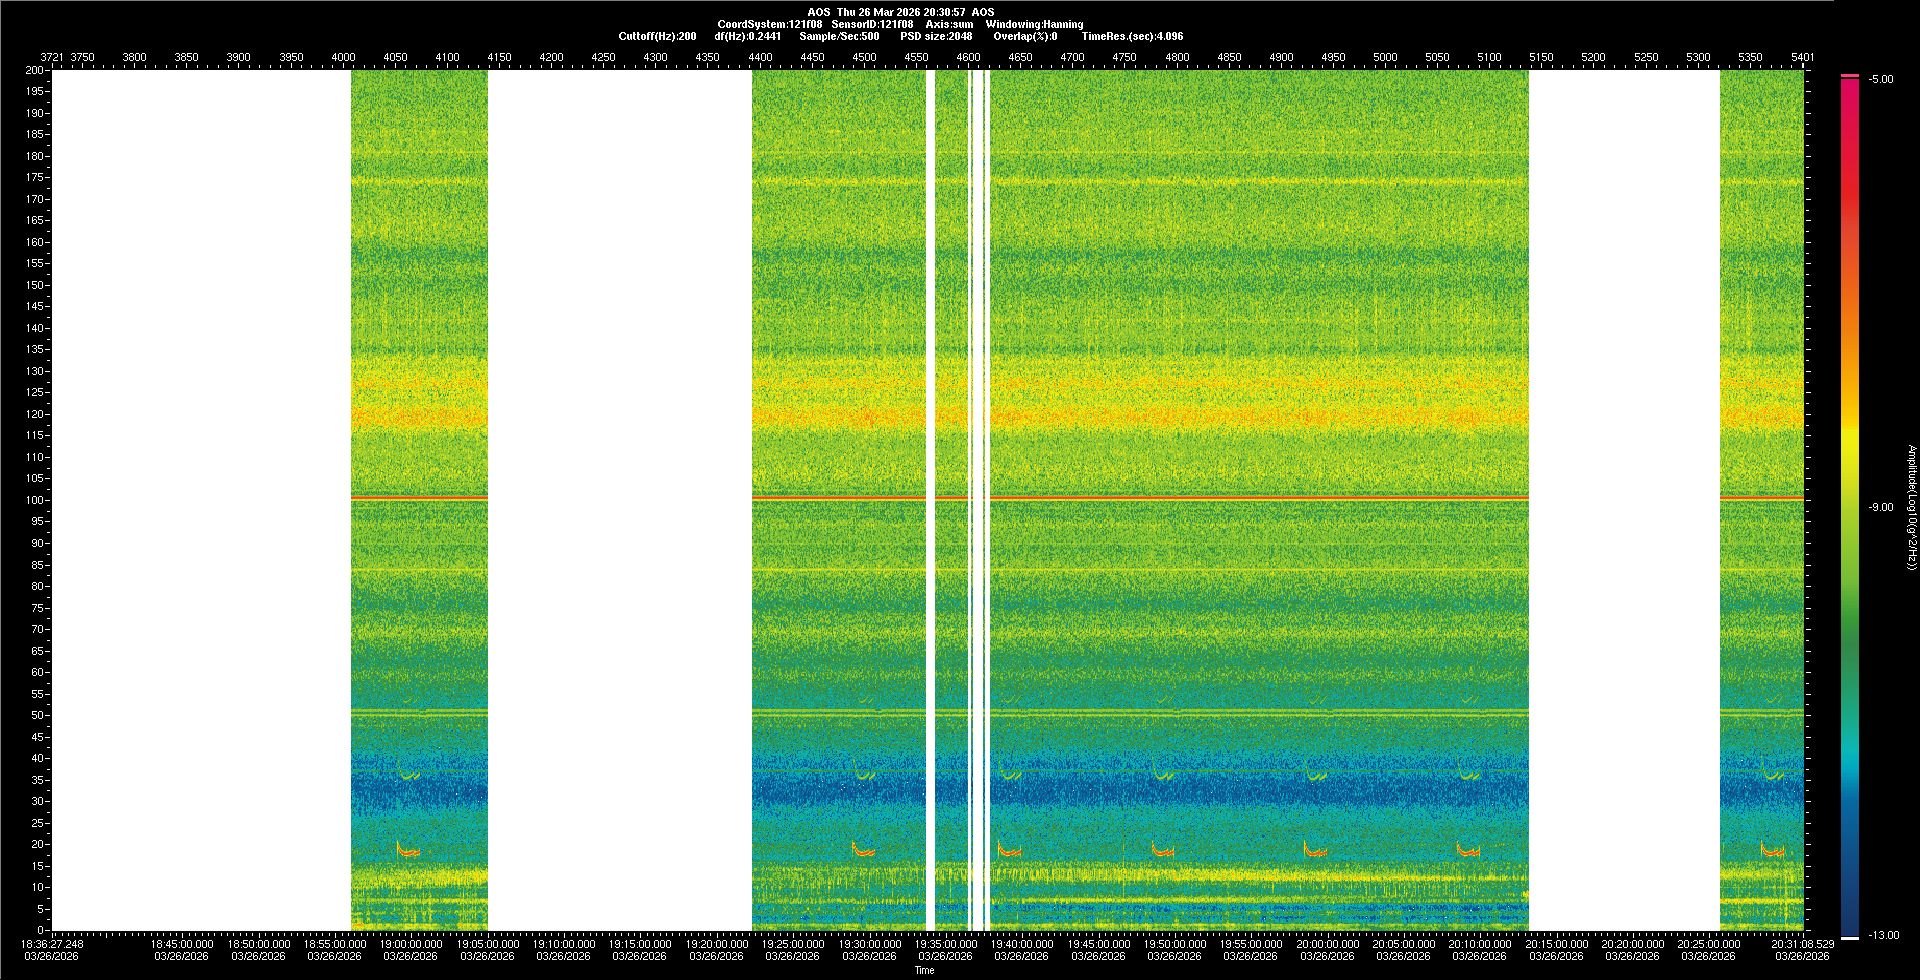Click the 100 Hz tick on frequency axis
Viewport: 1920px width, 980px height.
click(35, 500)
